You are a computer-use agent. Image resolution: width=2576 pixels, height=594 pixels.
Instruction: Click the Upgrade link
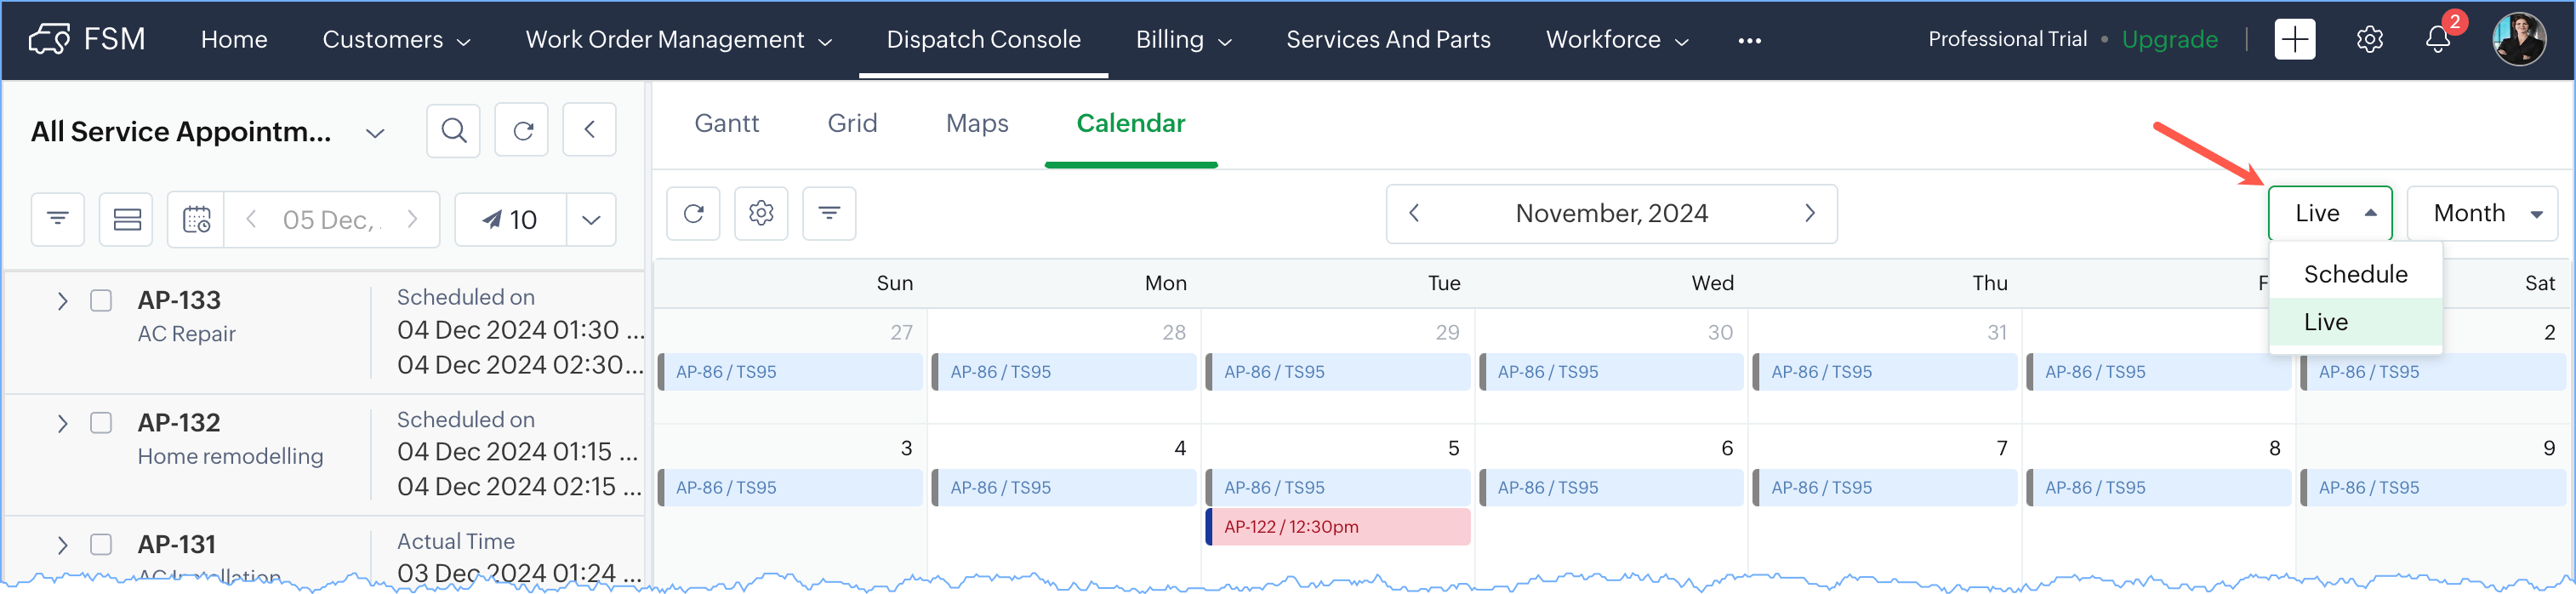(2169, 40)
